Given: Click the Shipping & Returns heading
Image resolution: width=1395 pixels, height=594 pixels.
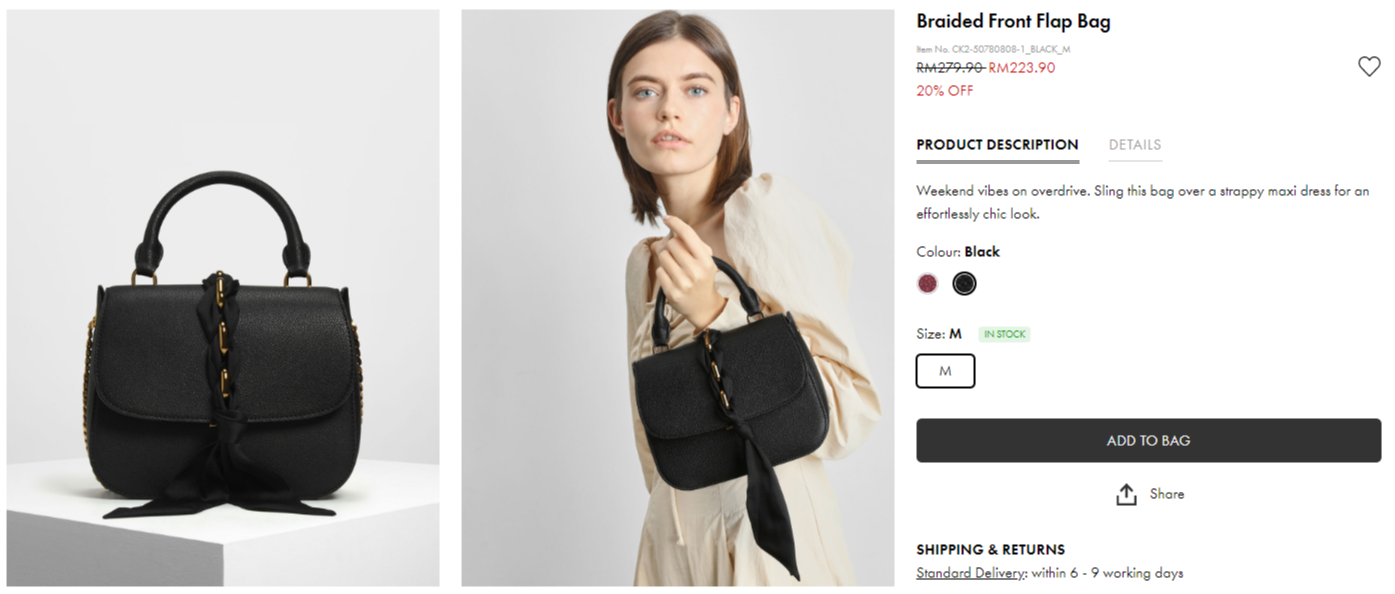Looking at the screenshot, I should (x=990, y=549).
